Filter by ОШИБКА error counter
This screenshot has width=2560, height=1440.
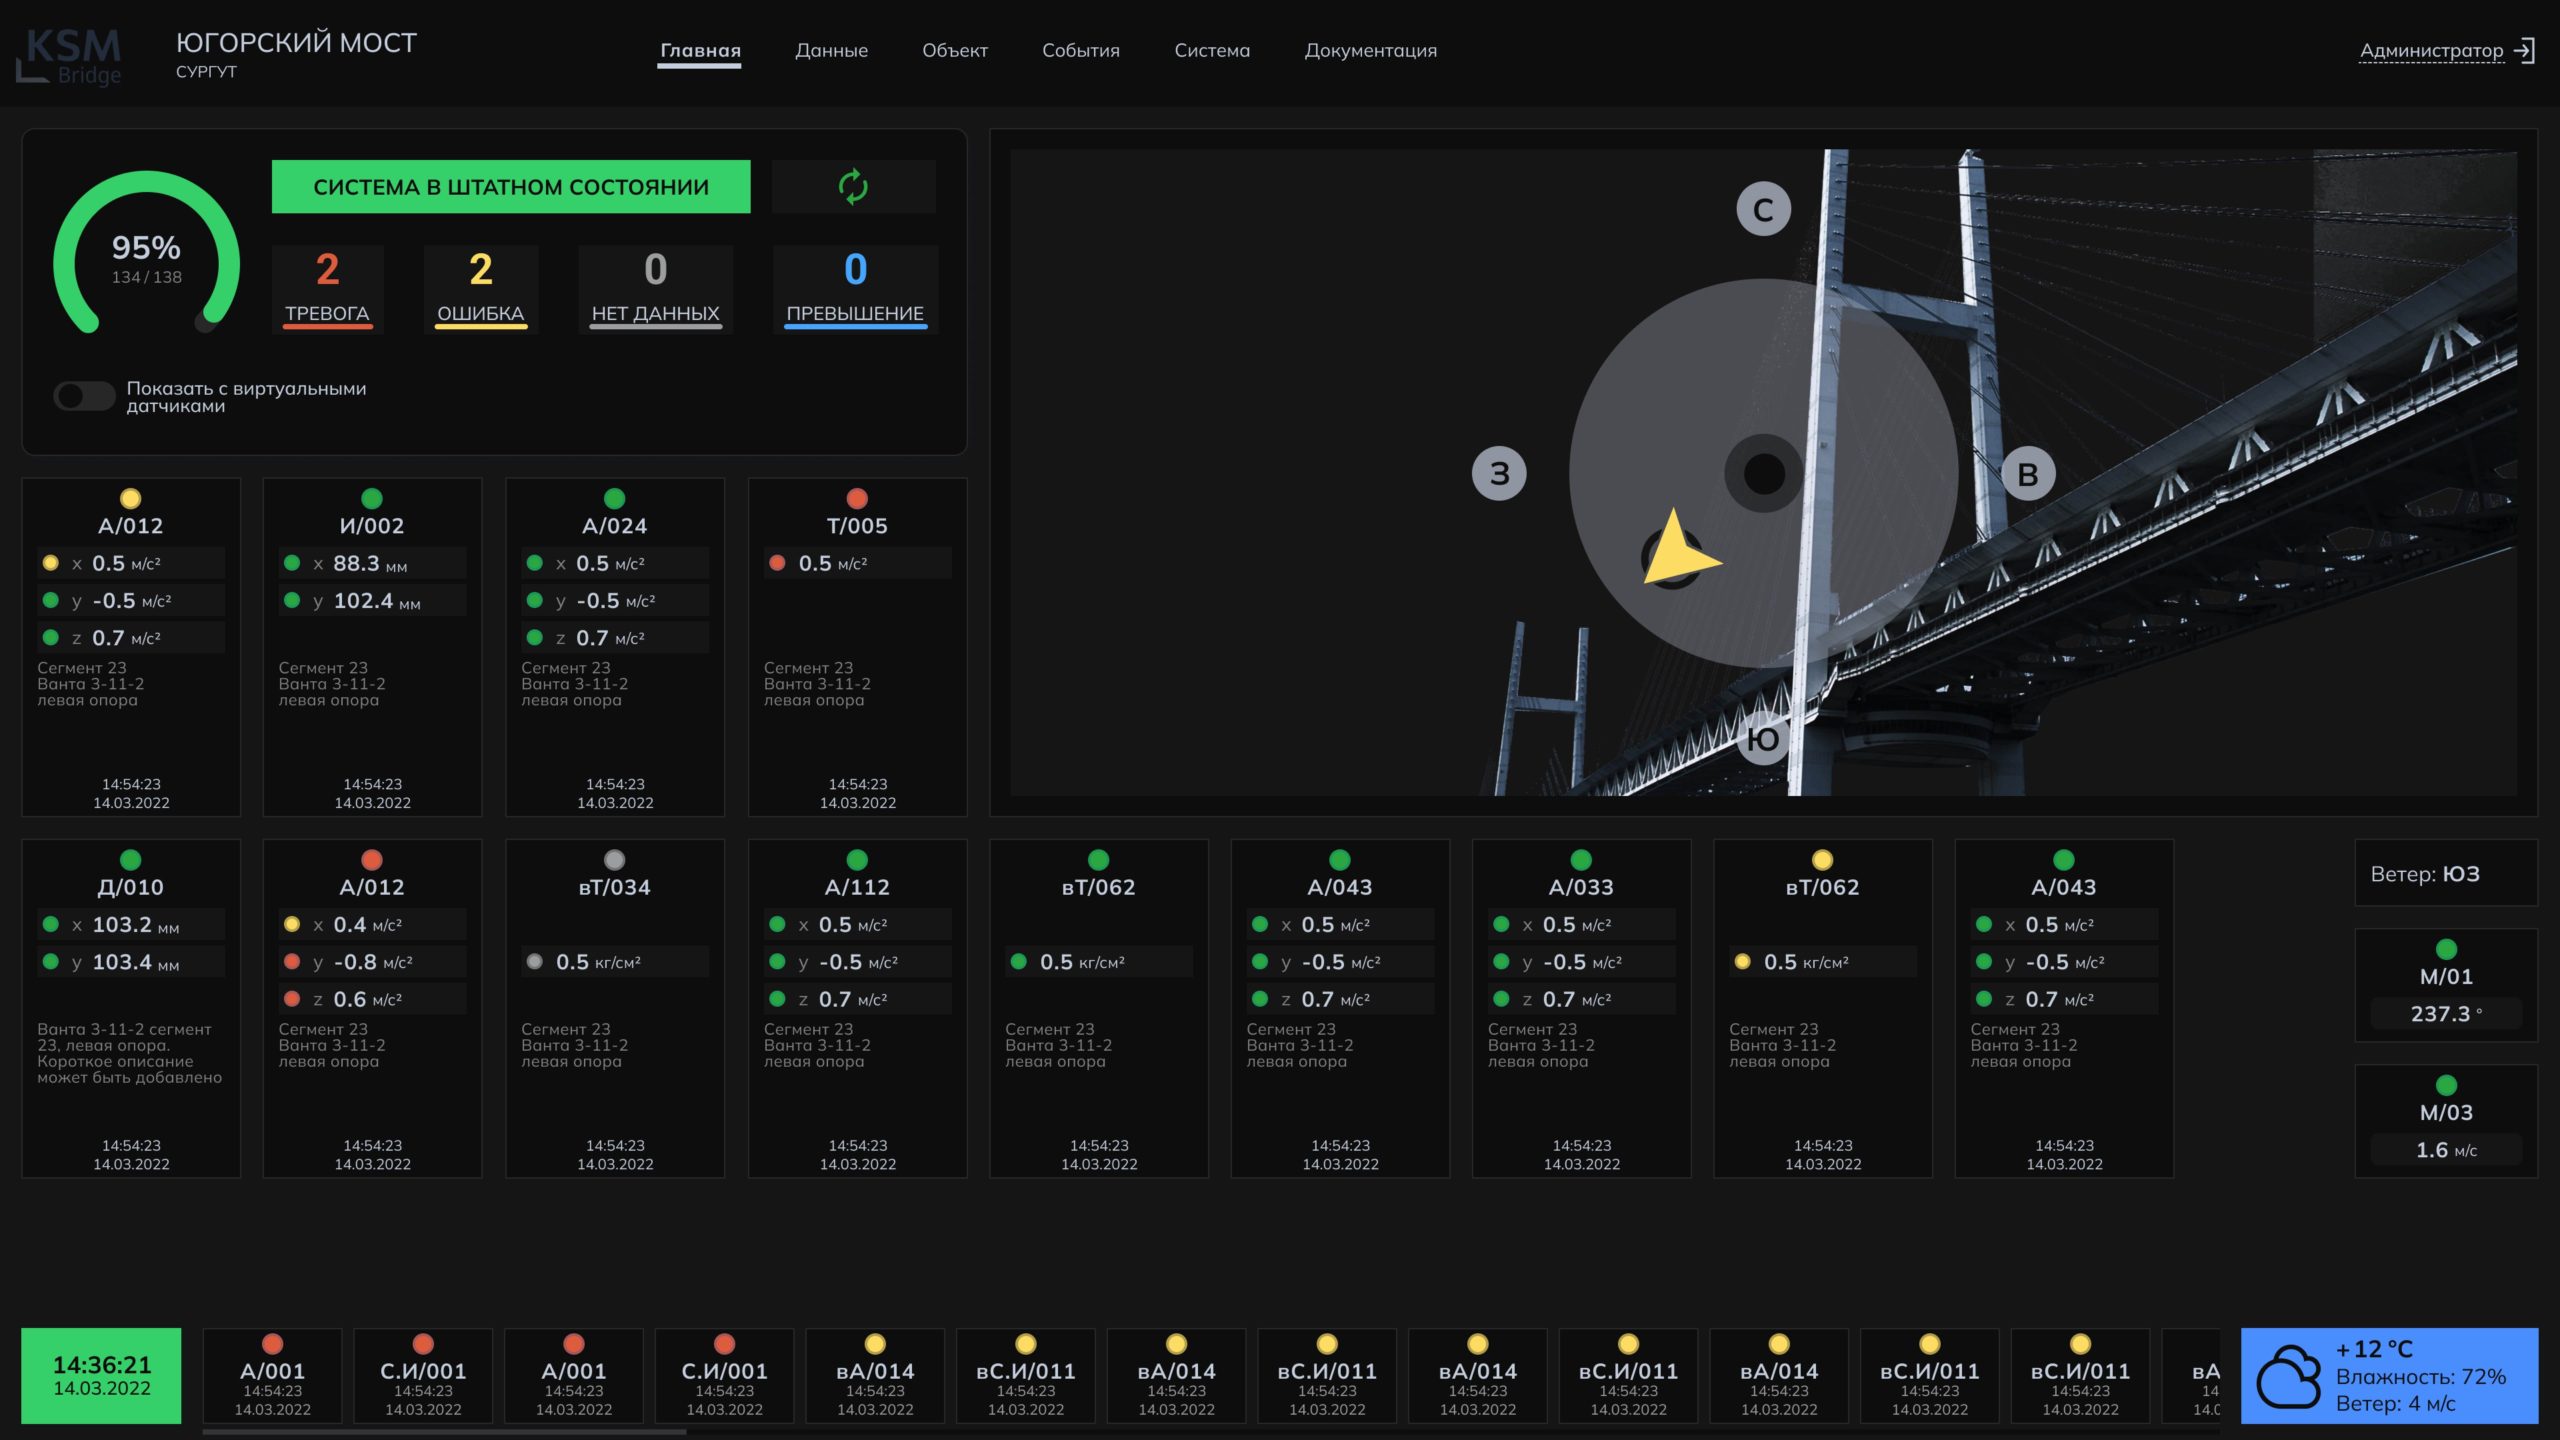[481, 289]
